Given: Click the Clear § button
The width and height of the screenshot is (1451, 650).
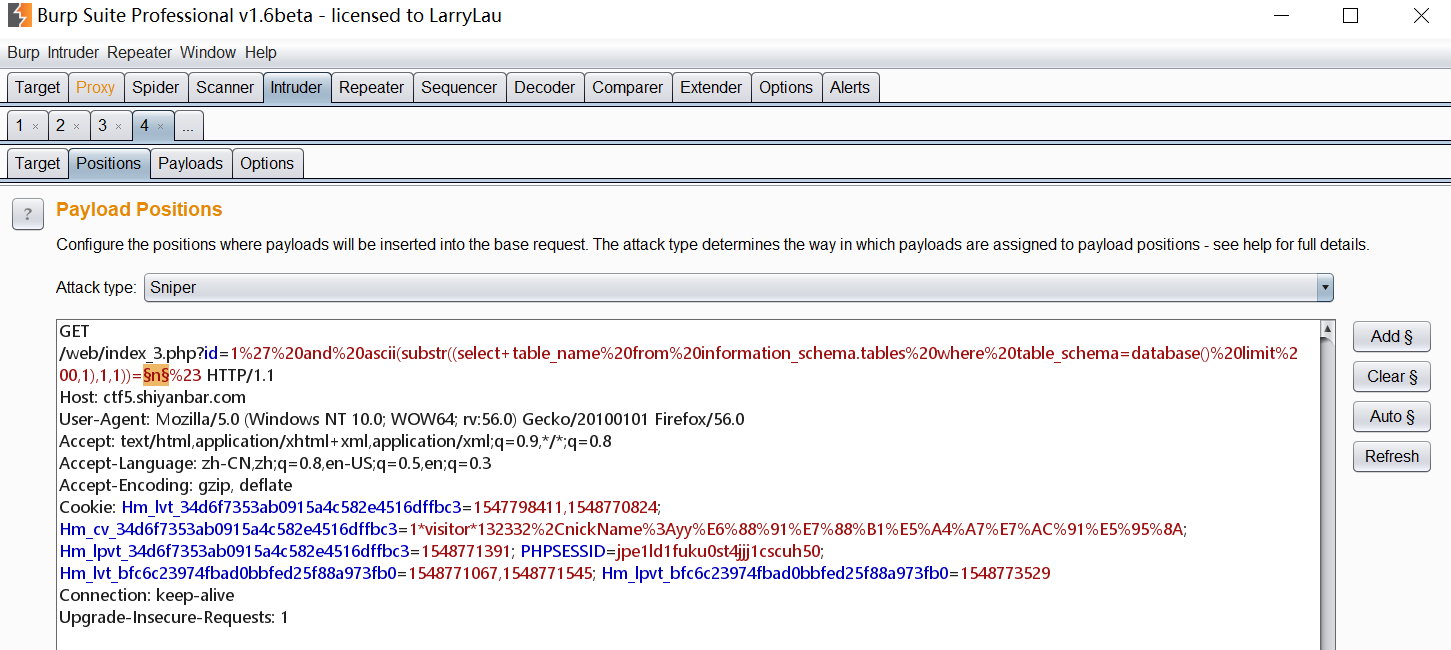Looking at the screenshot, I should 1392,377.
